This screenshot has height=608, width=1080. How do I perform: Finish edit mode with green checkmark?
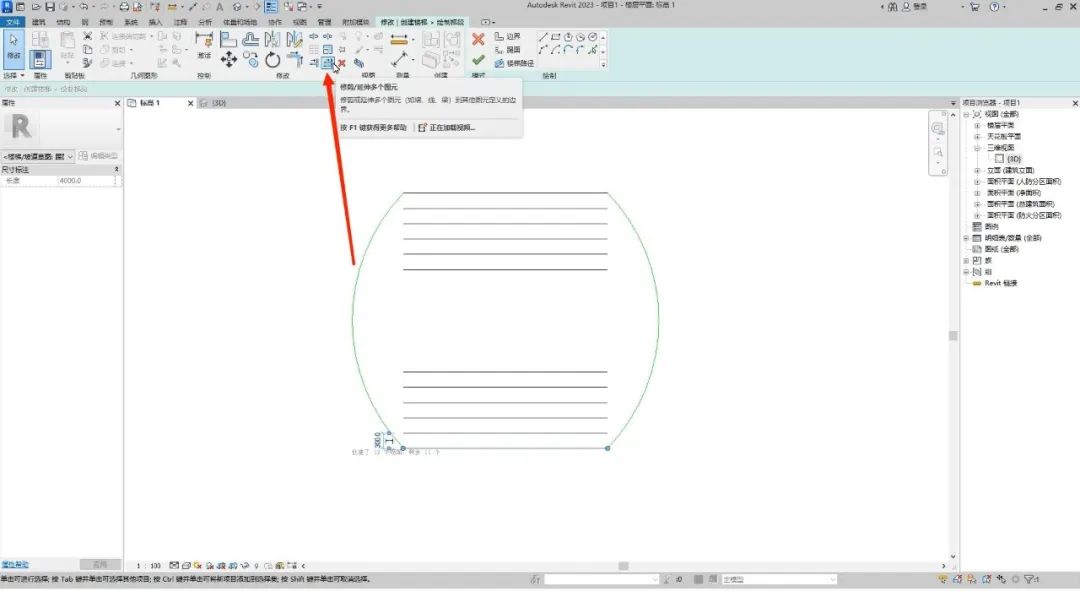point(478,61)
